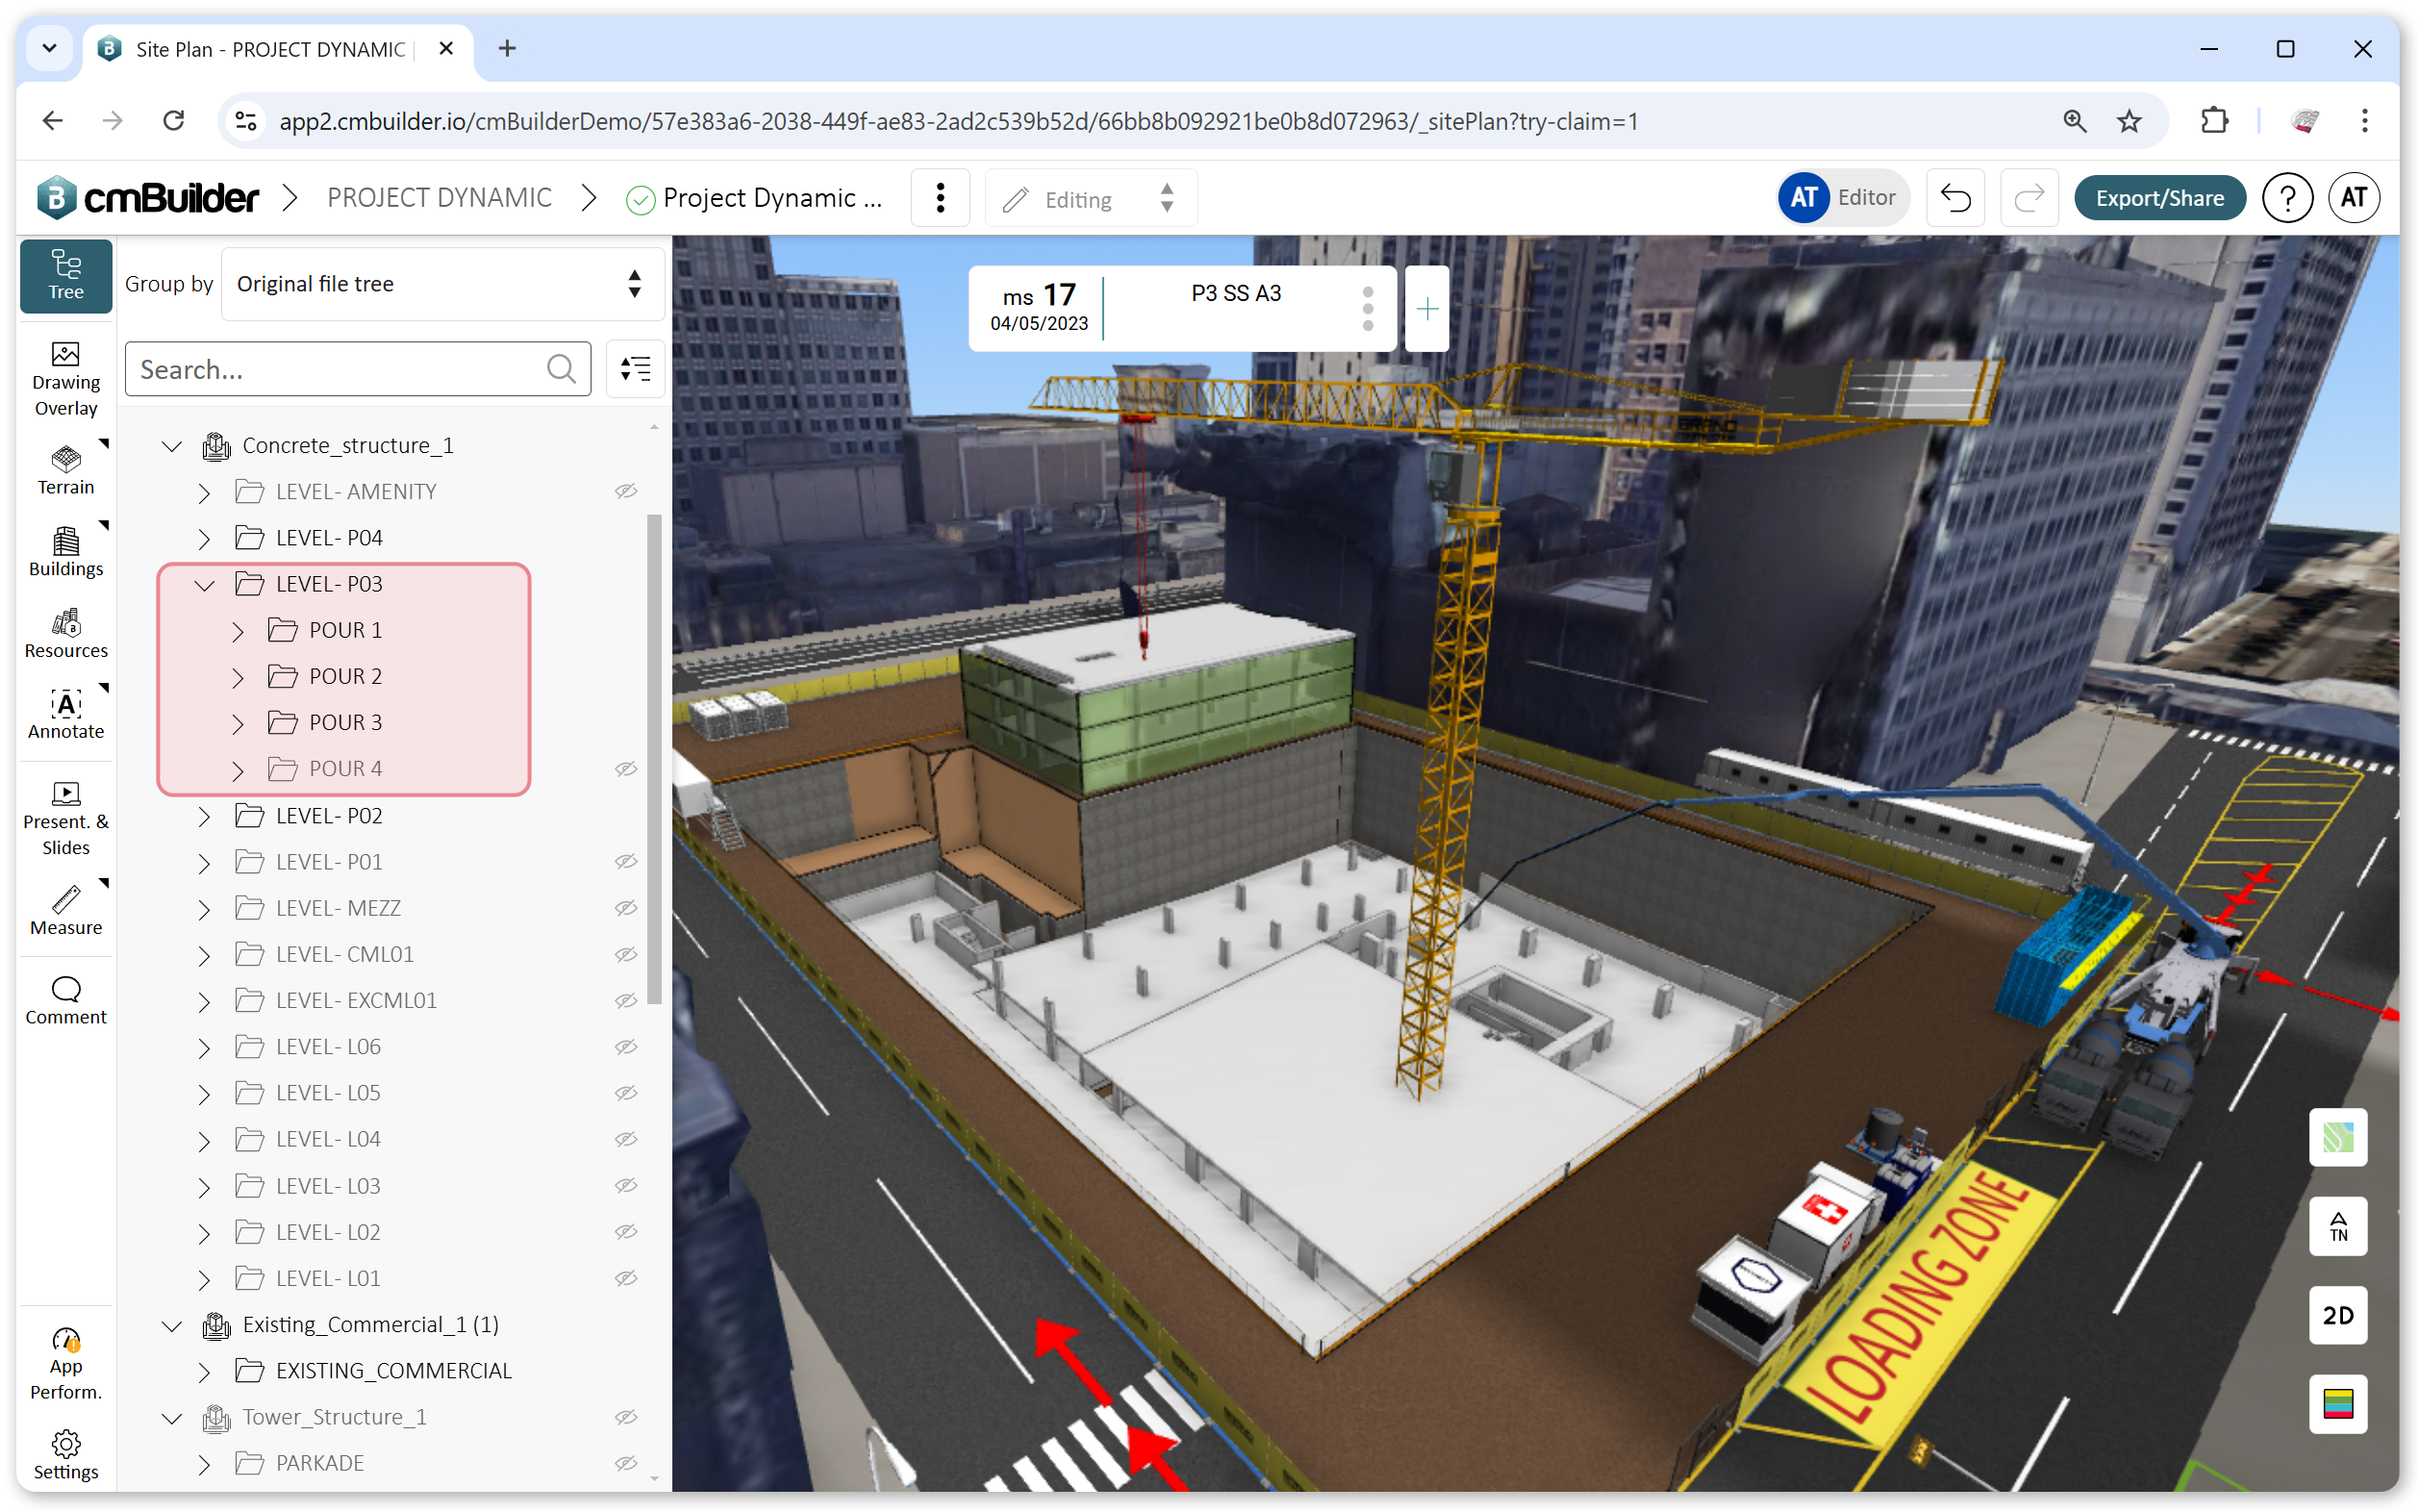Show hidden Tower_Structure_1 model
The height and width of the screenshot is (1512, 2418).
click(626, 1417)
